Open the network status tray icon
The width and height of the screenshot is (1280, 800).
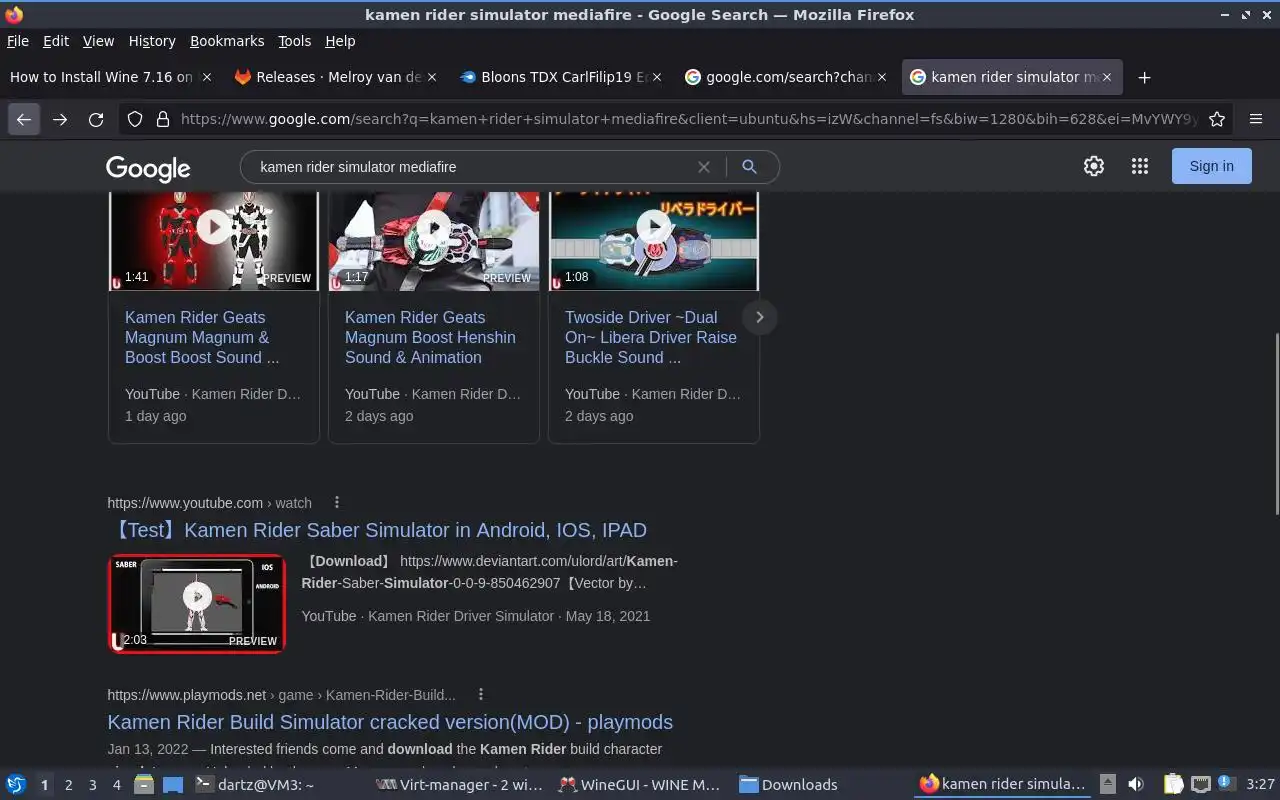pyautogui.click(x=1201, y=785)
